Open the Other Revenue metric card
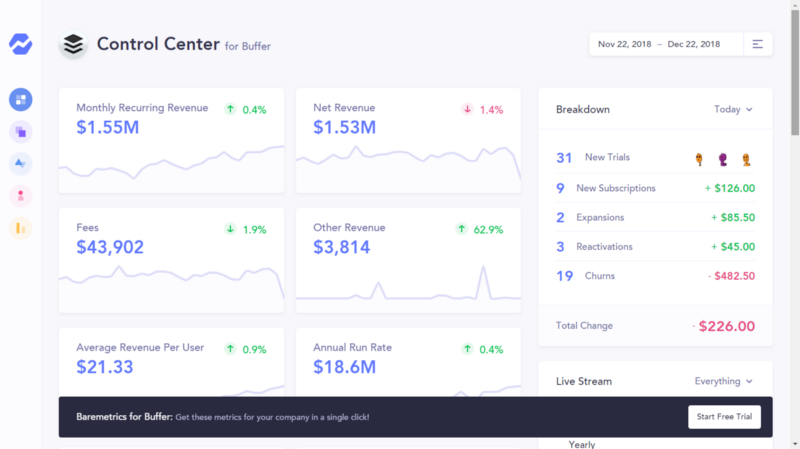 tap(408, 260)
